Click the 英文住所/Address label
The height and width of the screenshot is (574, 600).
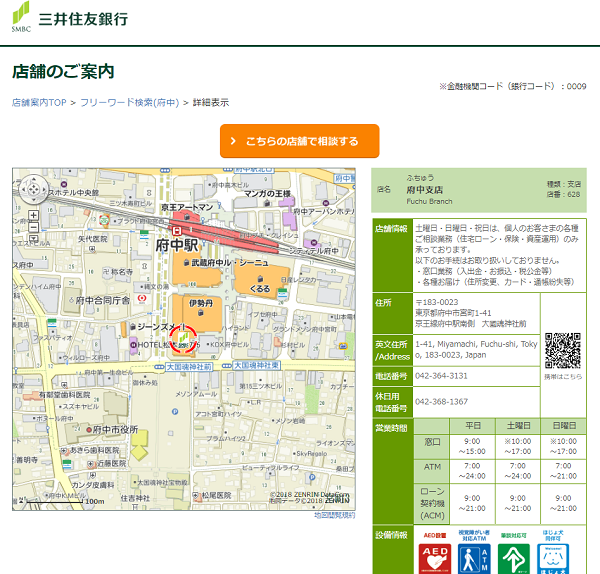393,351
